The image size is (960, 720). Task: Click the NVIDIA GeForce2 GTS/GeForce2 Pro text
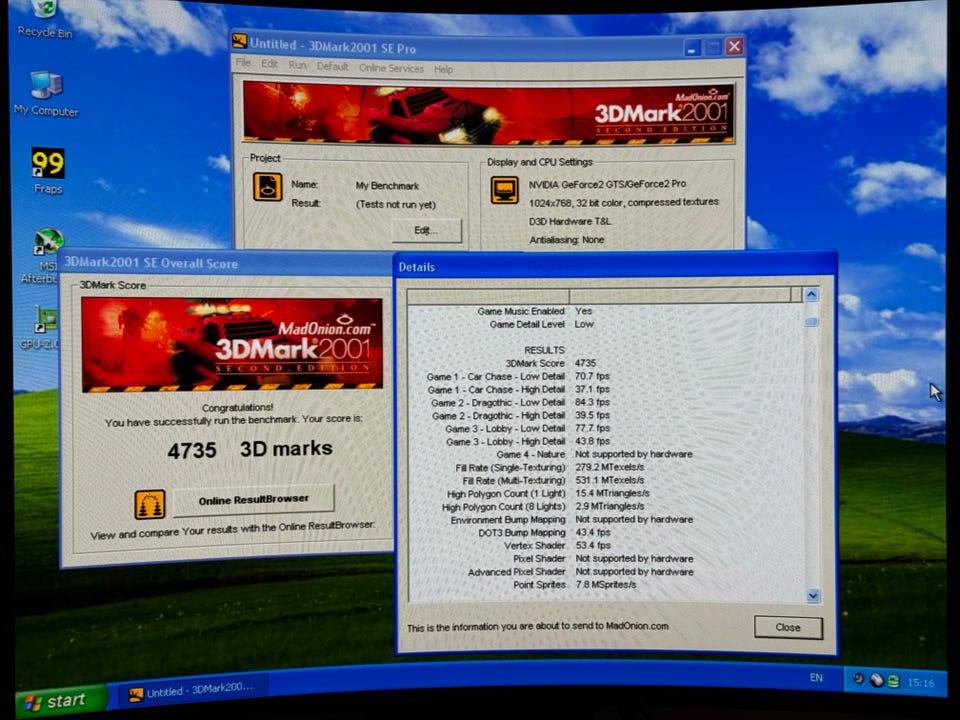pyautogui.click(x=607, y=184)
